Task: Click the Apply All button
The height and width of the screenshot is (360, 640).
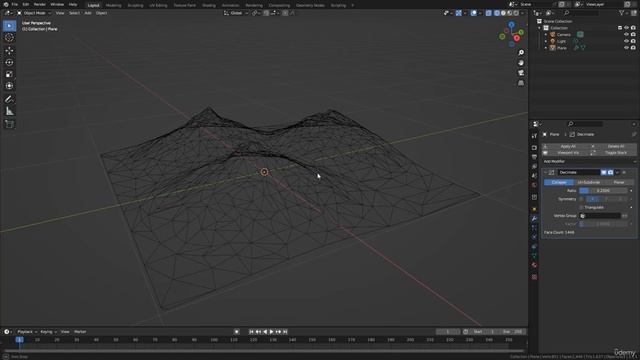Action: click(x=565, y=146)
